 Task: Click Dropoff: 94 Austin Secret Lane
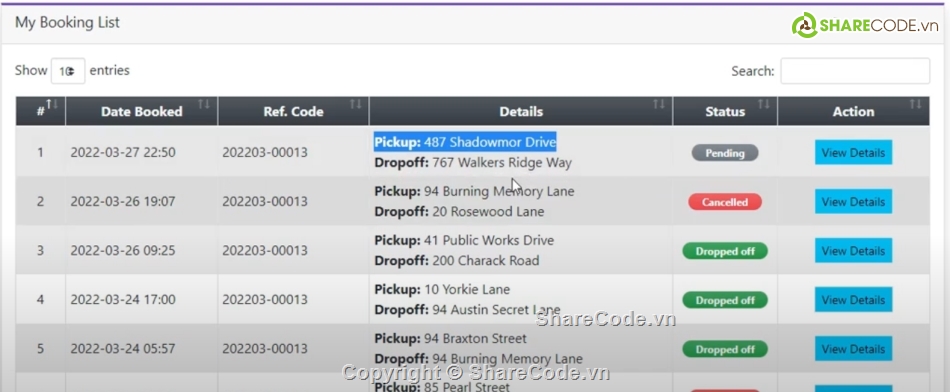point(467,310)
